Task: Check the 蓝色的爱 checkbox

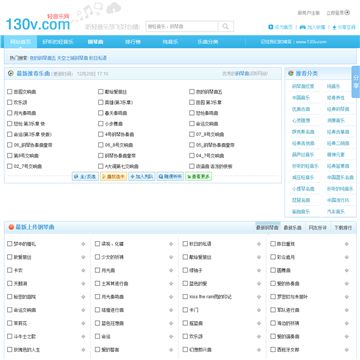Action: point(185,284)
